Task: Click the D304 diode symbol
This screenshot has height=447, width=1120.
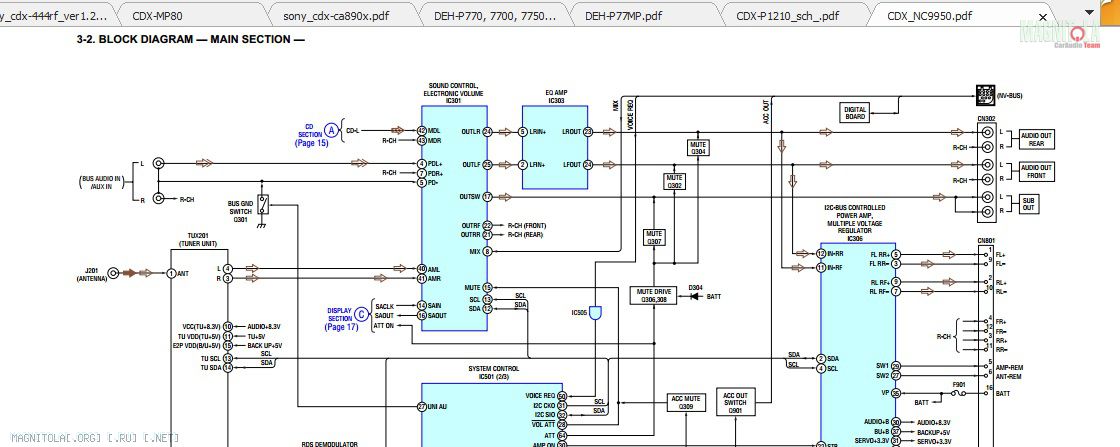Action: pos(693,296)
